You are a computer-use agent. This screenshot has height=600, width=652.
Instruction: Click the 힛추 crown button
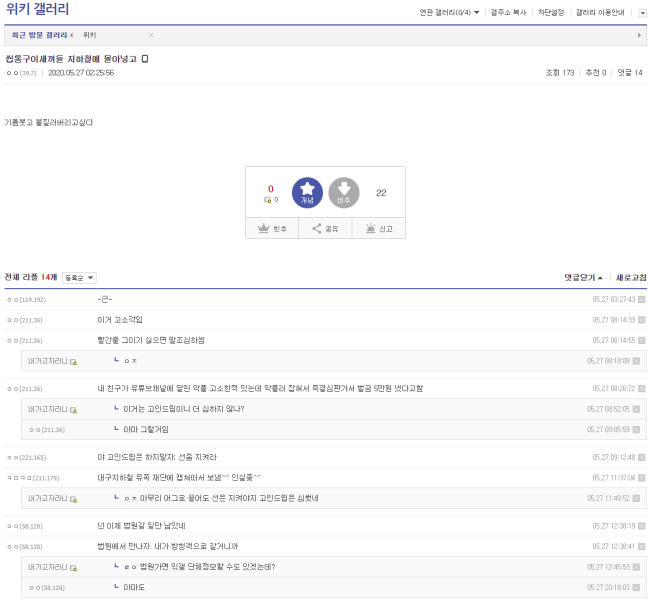272,228
